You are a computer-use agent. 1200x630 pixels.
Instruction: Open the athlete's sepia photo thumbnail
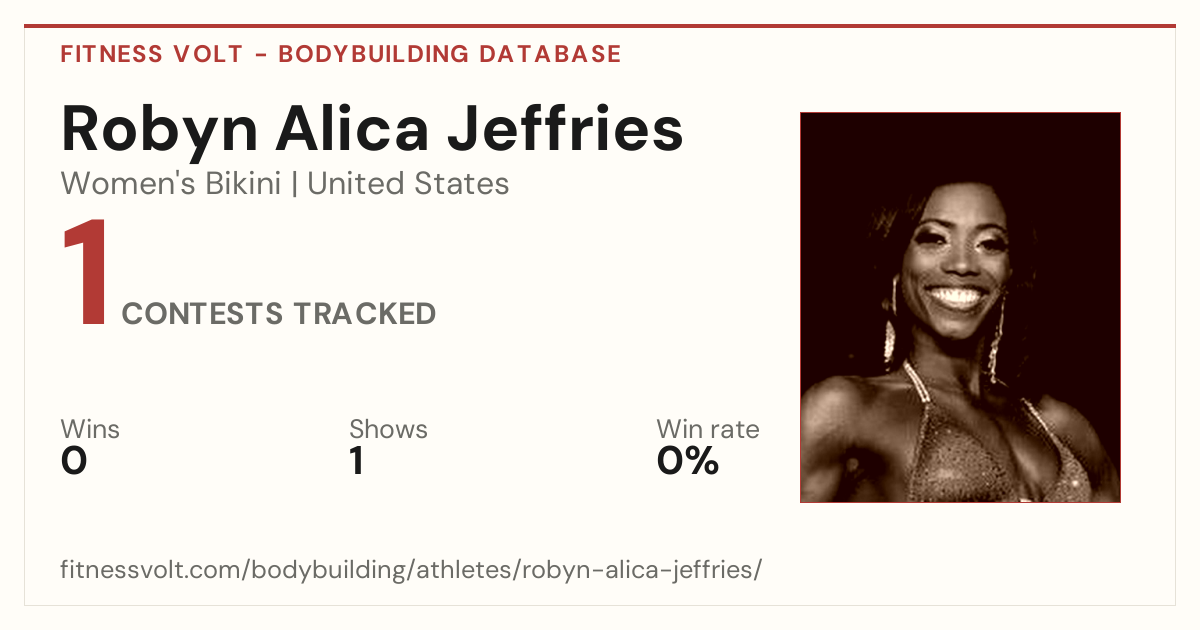pos(960,307)
